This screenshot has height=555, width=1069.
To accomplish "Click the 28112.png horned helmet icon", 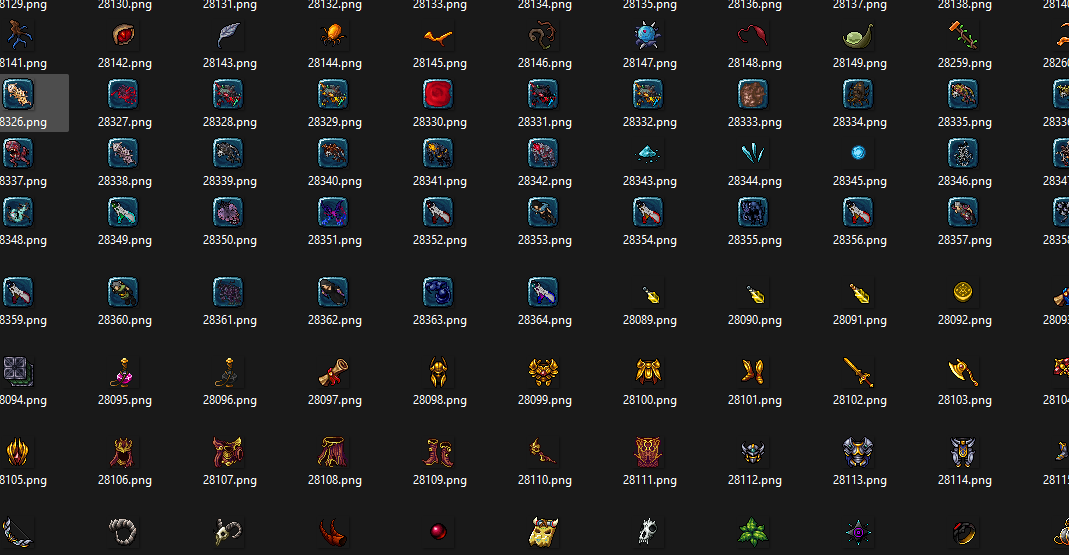I will (x=753, y=452).
